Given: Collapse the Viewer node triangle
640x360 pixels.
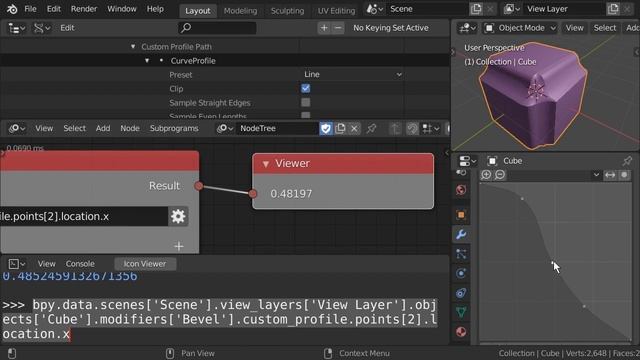Looking at the screenshot, I should click(x=266, y=164).
